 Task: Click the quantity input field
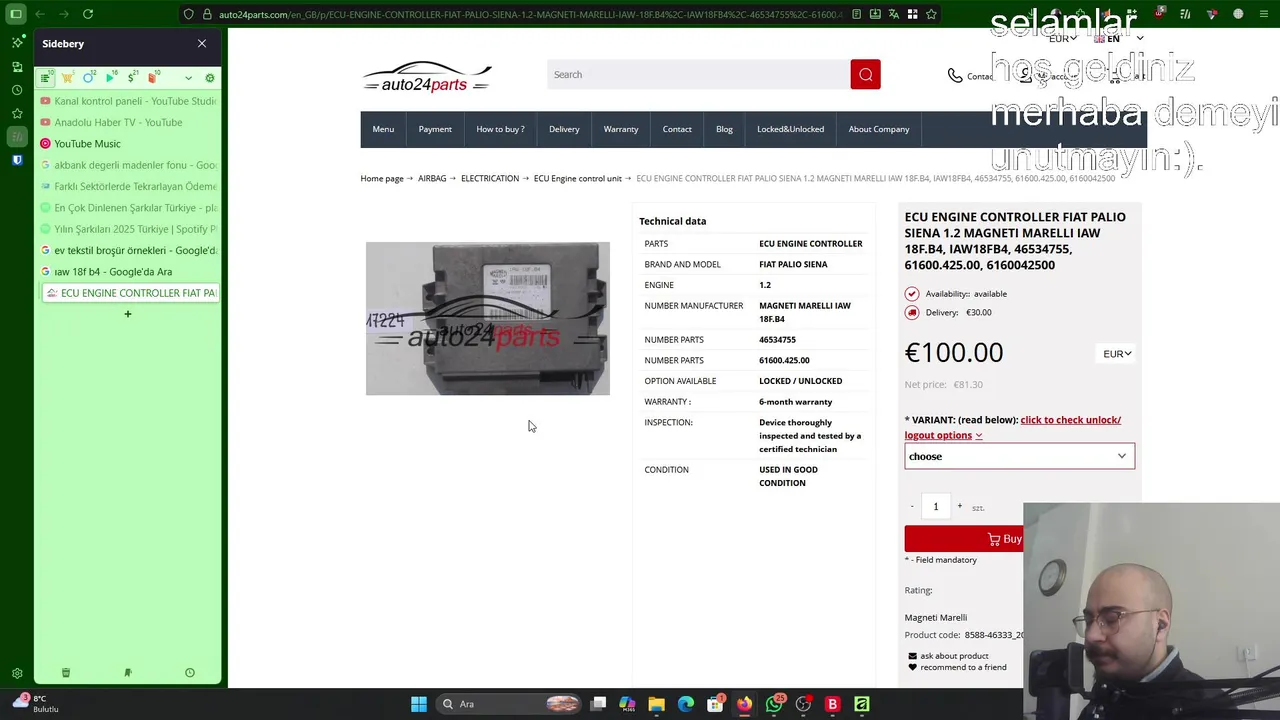936,506
